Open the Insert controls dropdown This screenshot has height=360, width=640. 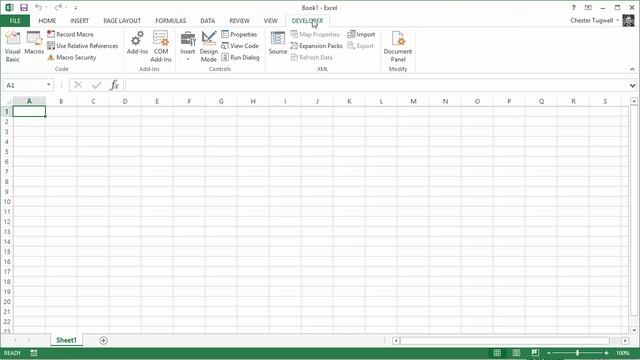coord(188,47)
